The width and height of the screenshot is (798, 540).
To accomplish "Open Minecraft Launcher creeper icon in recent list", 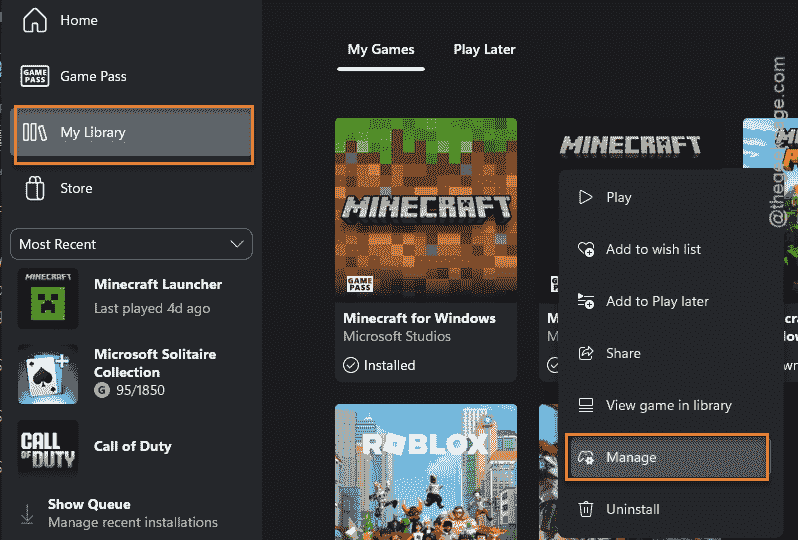I will (48, 298).
